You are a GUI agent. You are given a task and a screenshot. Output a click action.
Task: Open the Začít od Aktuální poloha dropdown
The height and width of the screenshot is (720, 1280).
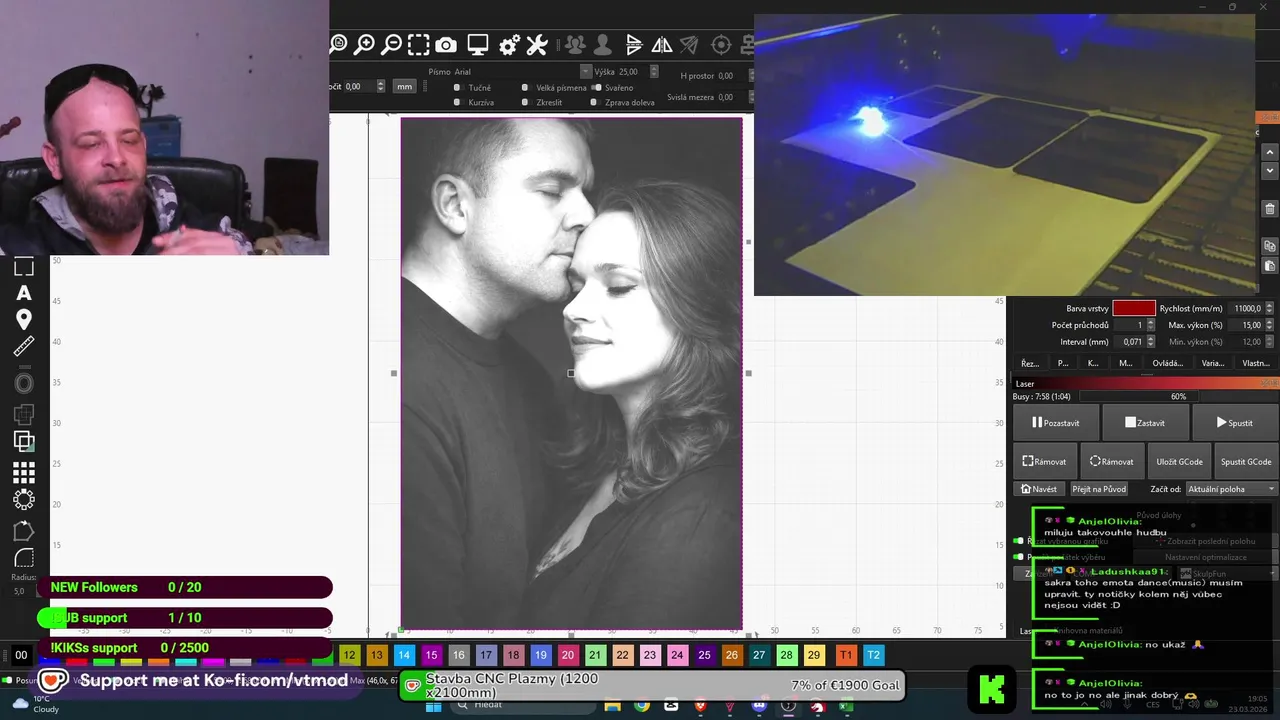coord(1231,489)
